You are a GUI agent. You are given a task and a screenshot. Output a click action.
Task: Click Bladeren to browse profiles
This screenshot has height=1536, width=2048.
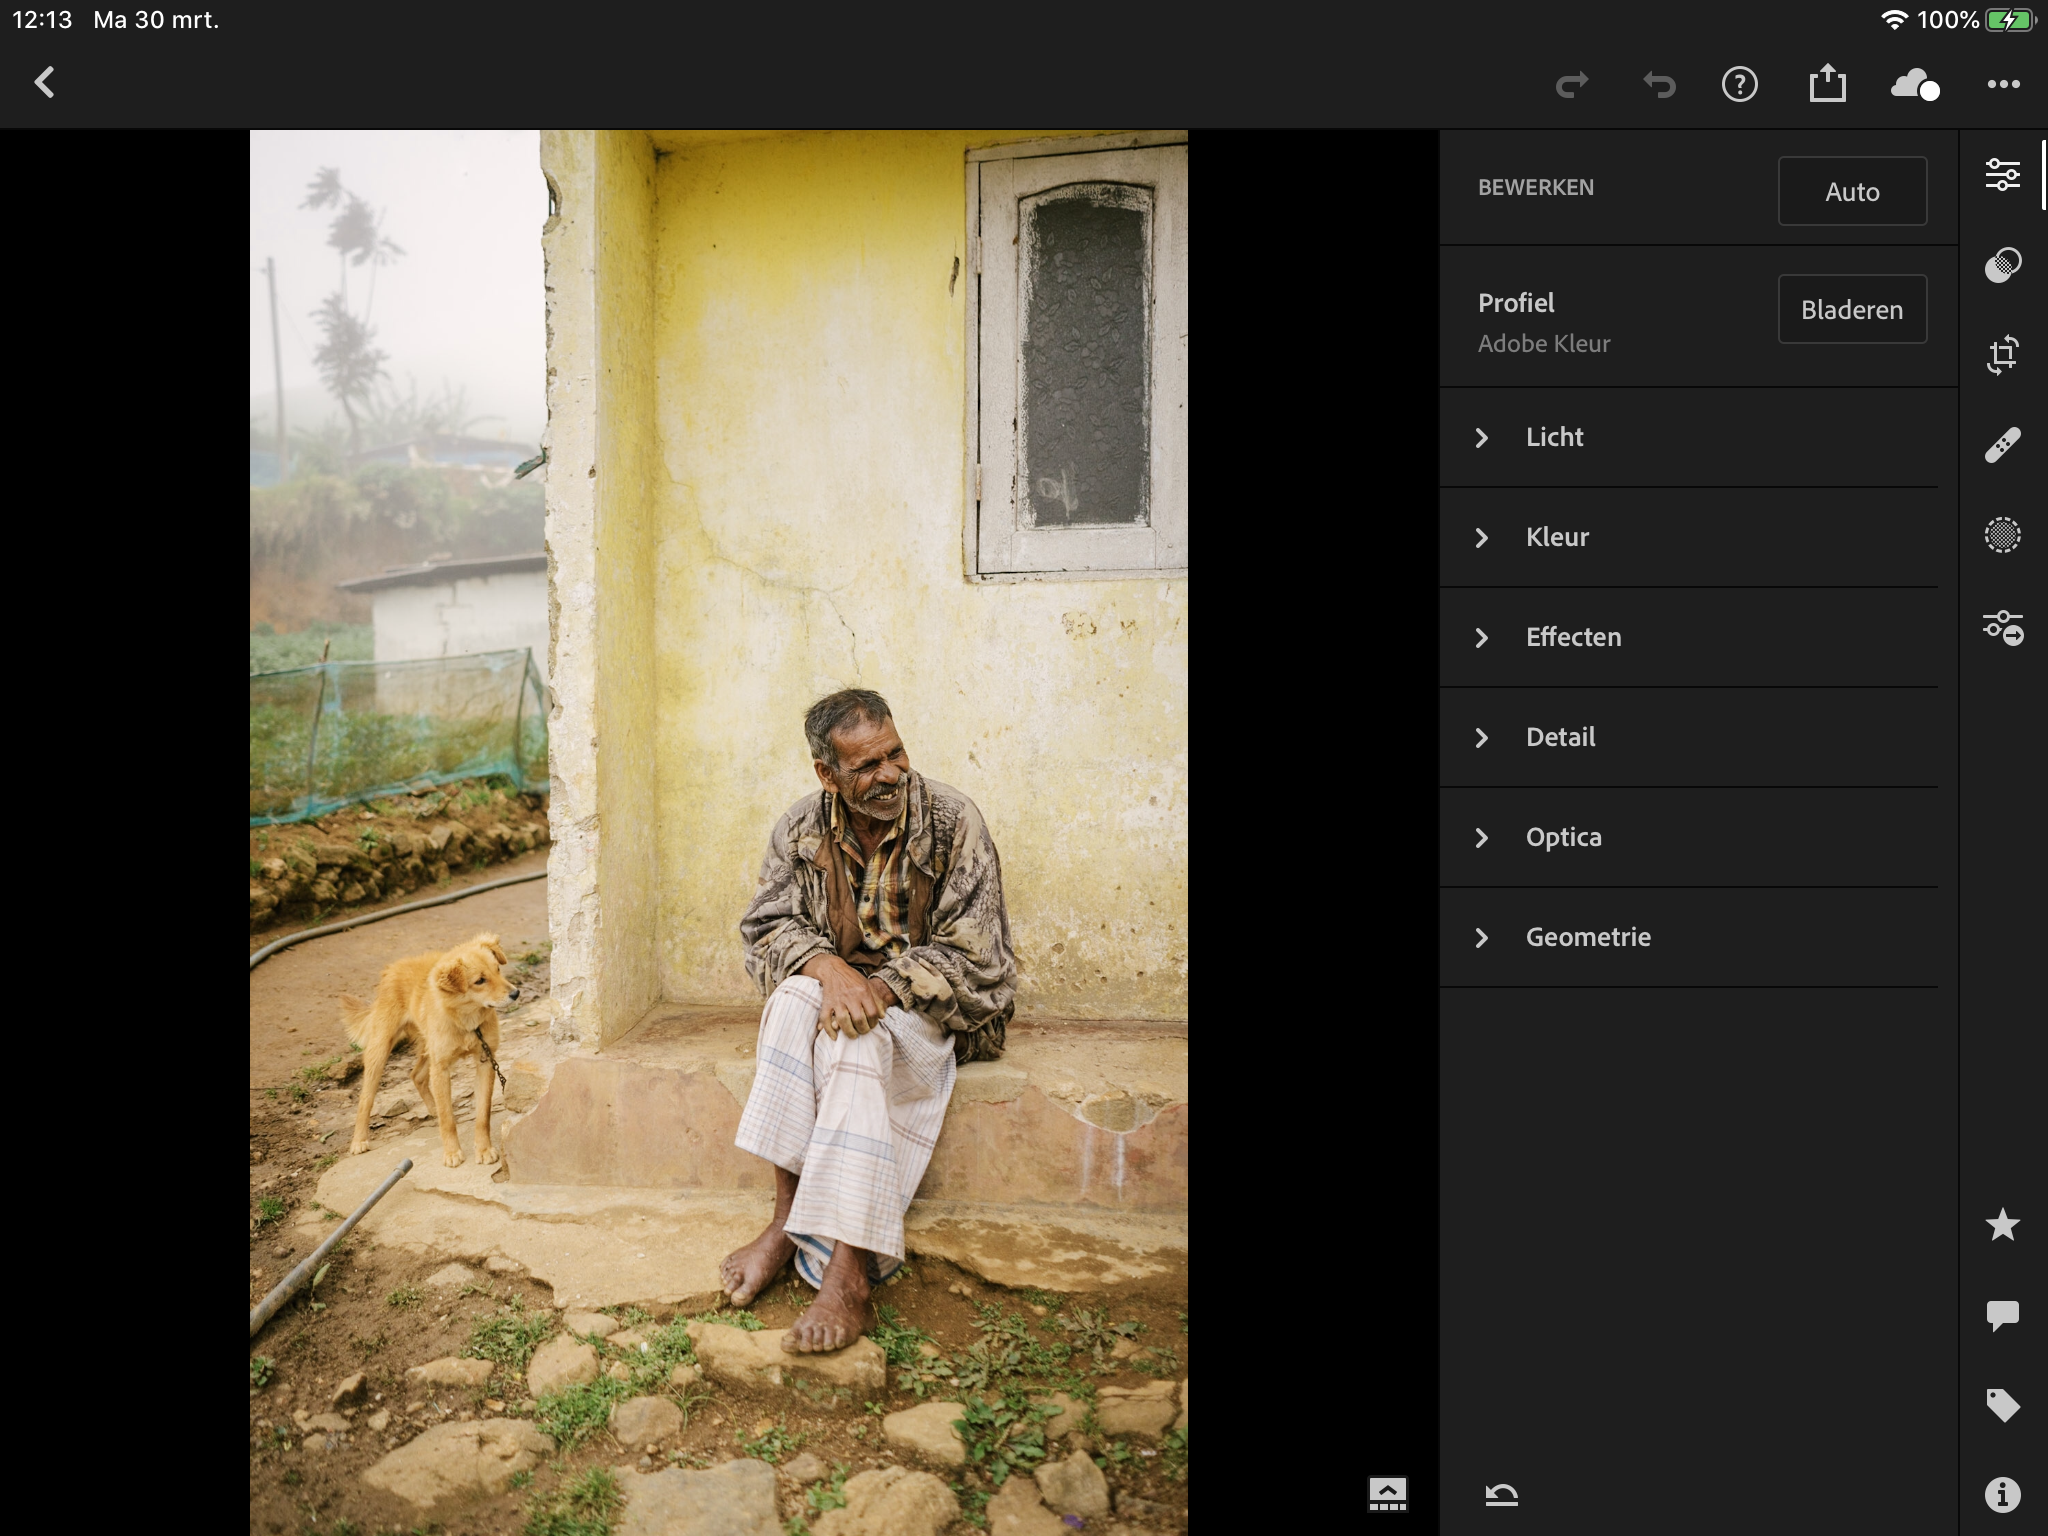click(x=1852, y=310)
